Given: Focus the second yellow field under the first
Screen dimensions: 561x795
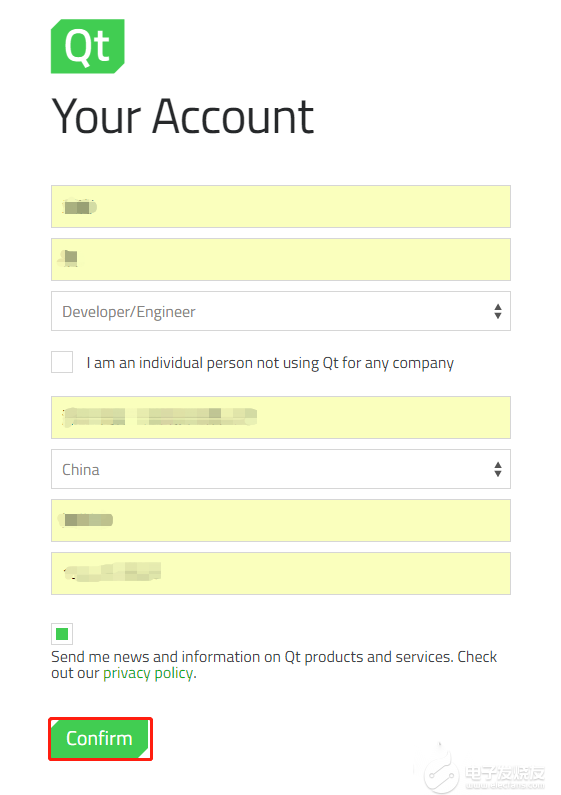Looking at the screenshot, I should [x=280, y=260].
